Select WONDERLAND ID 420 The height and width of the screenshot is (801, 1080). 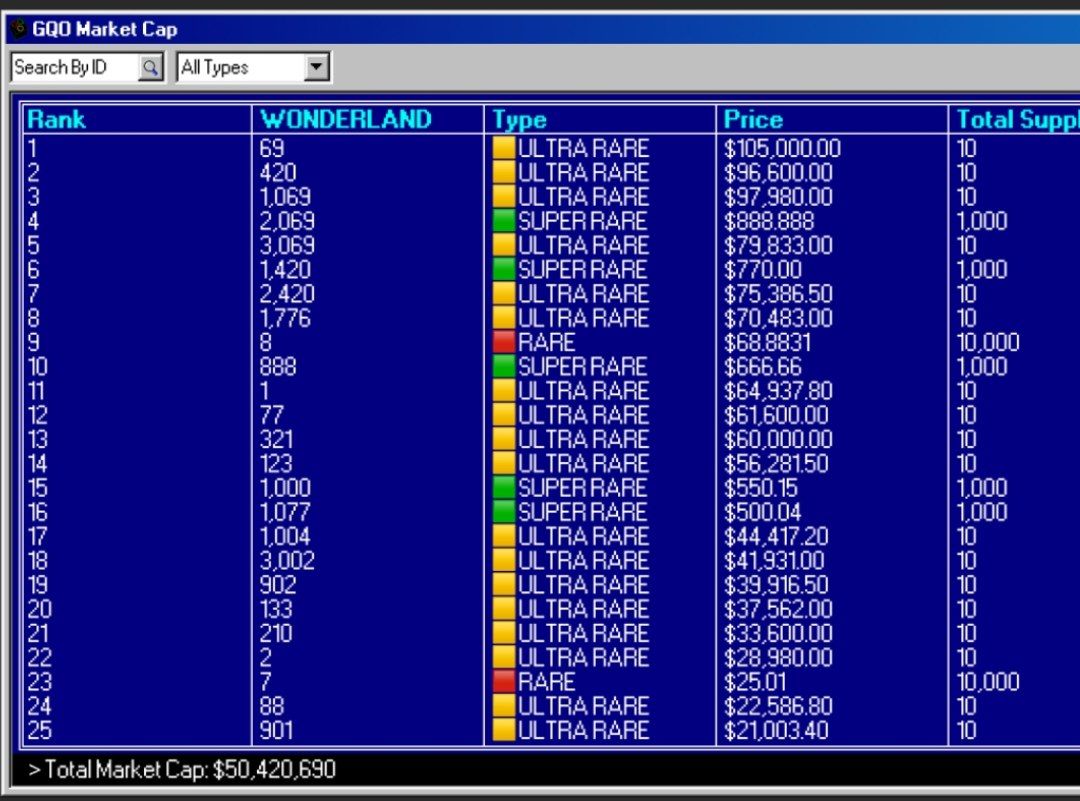[x=278, y=172]
